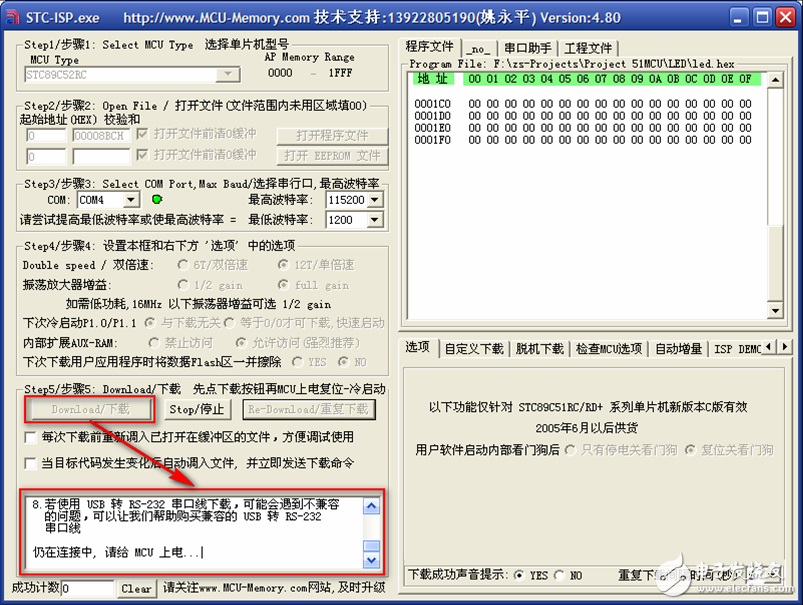Viewport: 803px width, 605px height.
Task: Select NO for download success sound
Action: (560, 576)
